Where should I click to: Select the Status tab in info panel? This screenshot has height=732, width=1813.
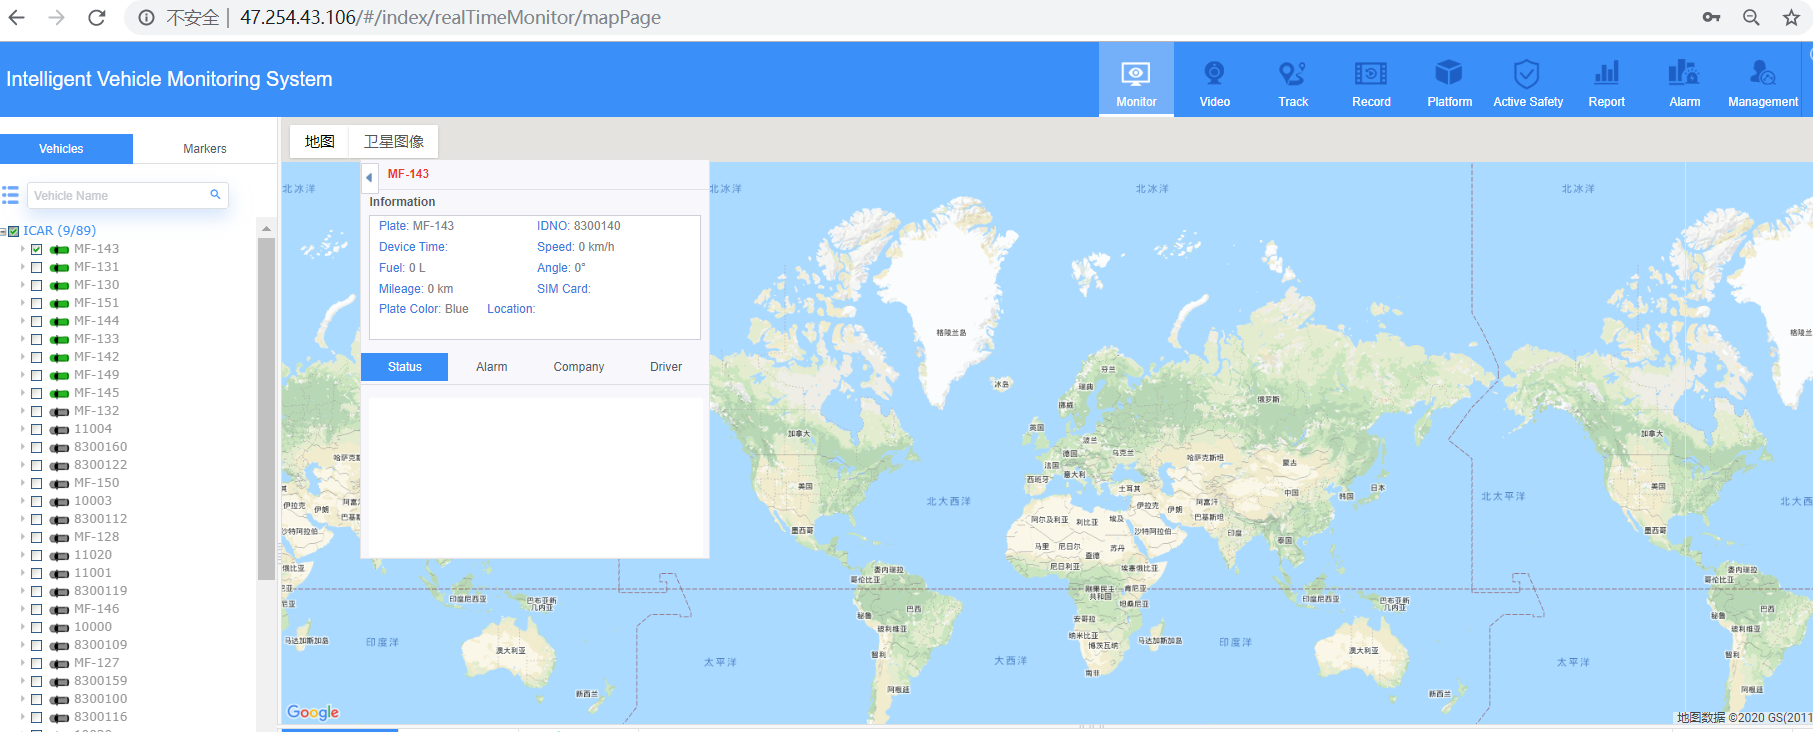pyautogui.click(x=404, y=367)
